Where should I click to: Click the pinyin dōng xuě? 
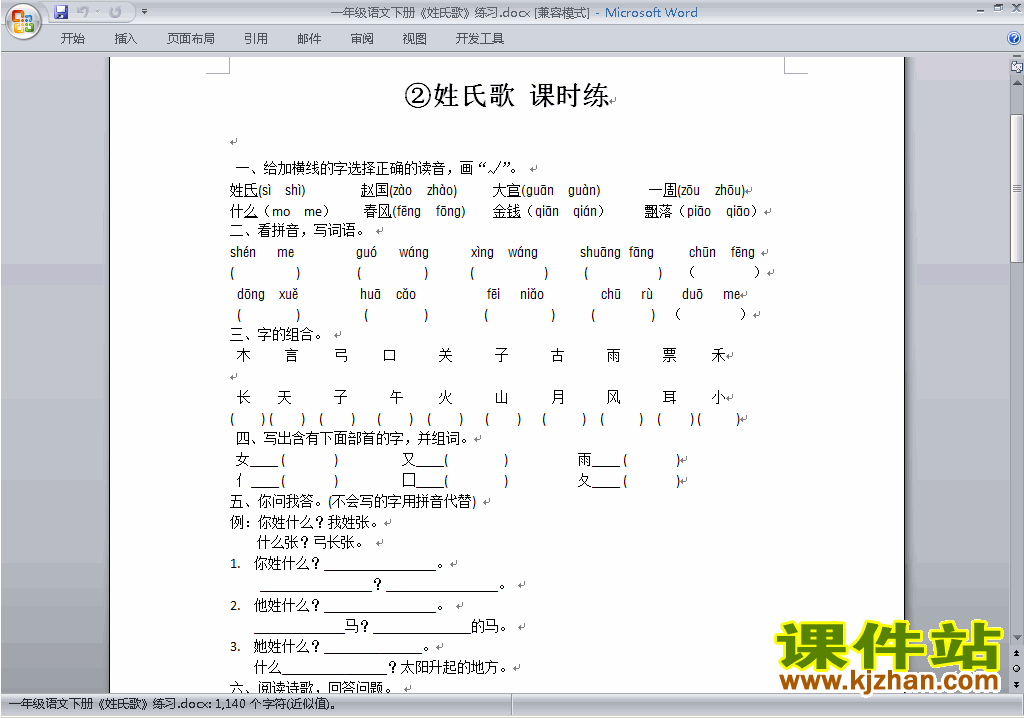pos(267,294)
